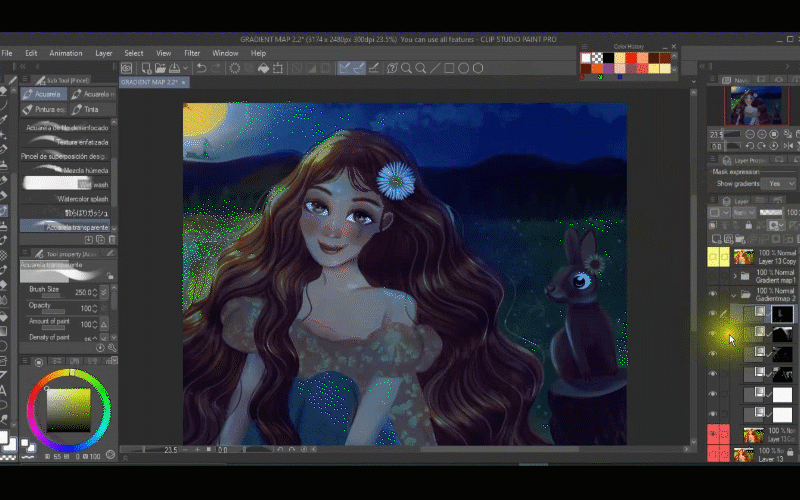Click the Undo arrow in the toolbar
This screenshot has height=500, width=800.
pos(201,68)
